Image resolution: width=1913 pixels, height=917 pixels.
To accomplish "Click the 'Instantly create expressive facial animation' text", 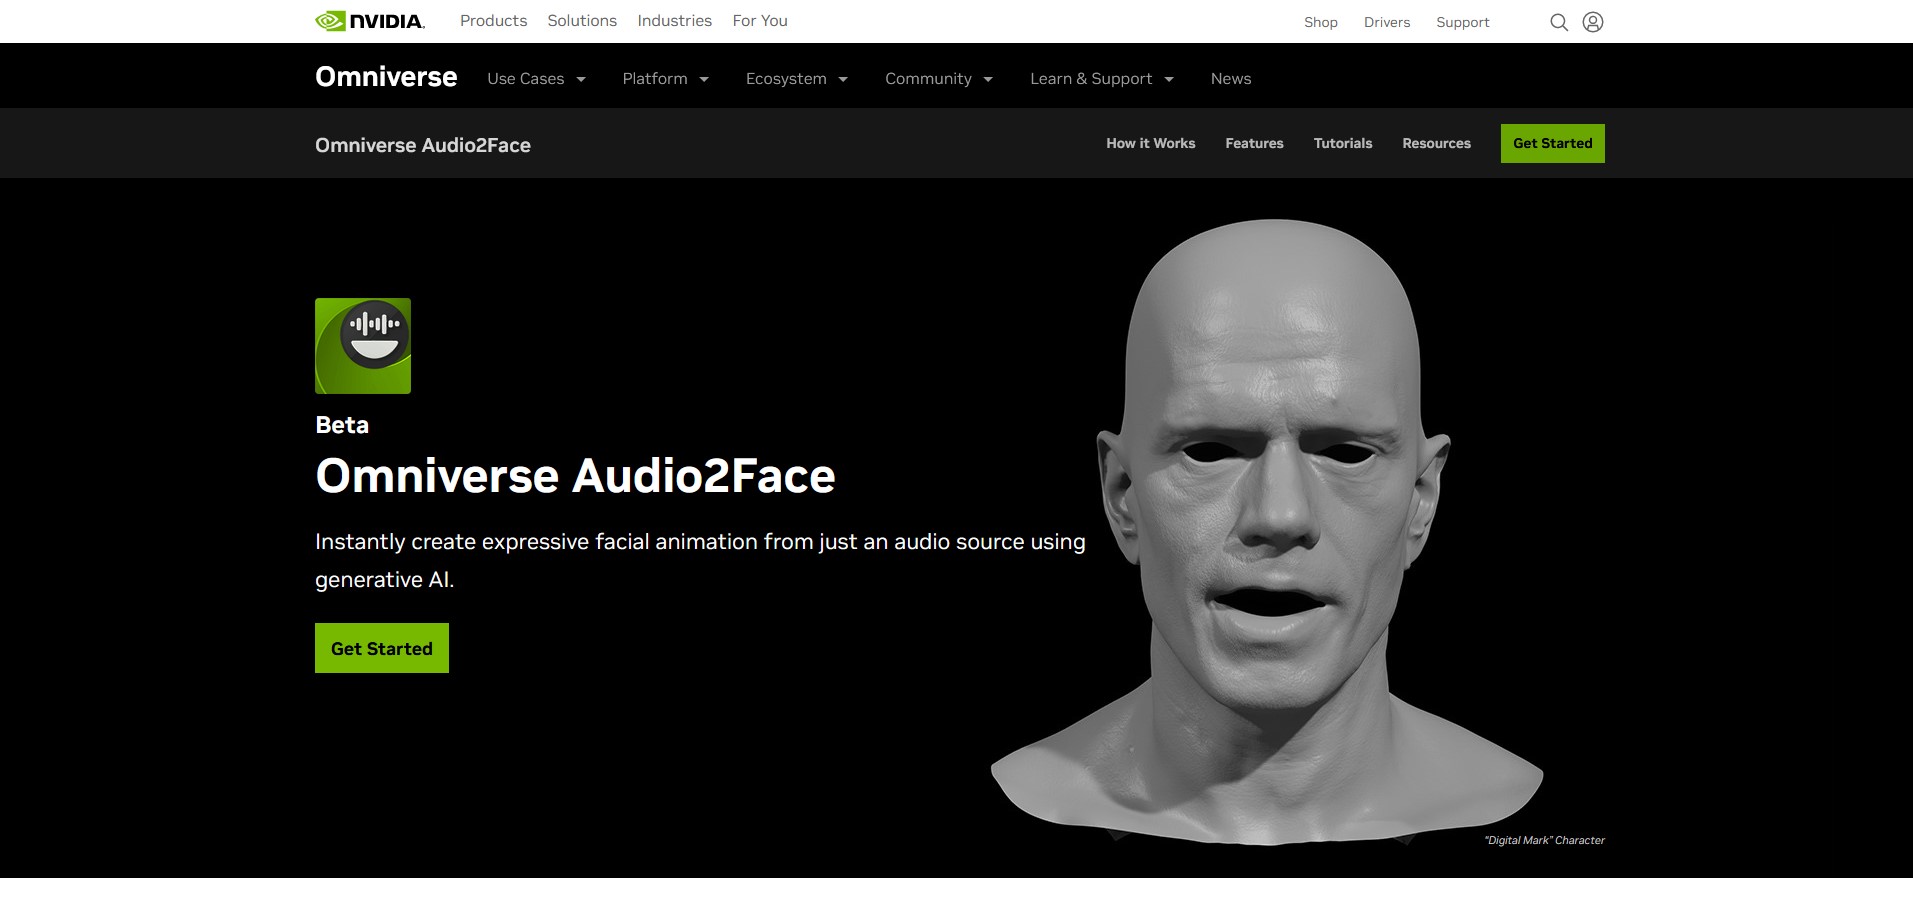I will pos(700,560).
